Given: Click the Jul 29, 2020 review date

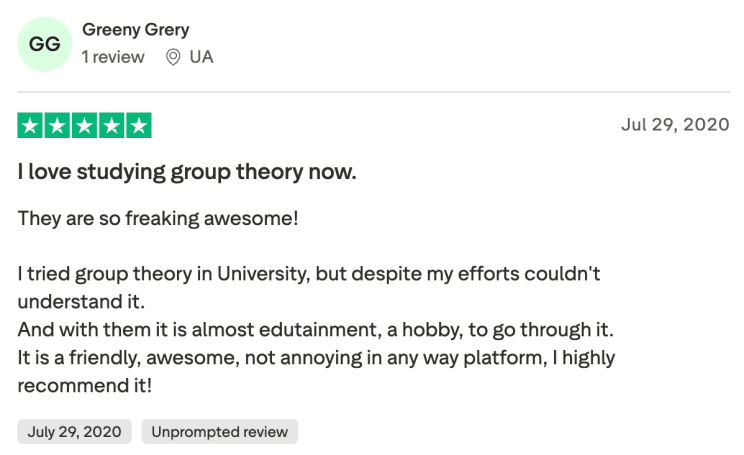Looking at the screenshot, I should pyautogui.click(x=675, y=125).
